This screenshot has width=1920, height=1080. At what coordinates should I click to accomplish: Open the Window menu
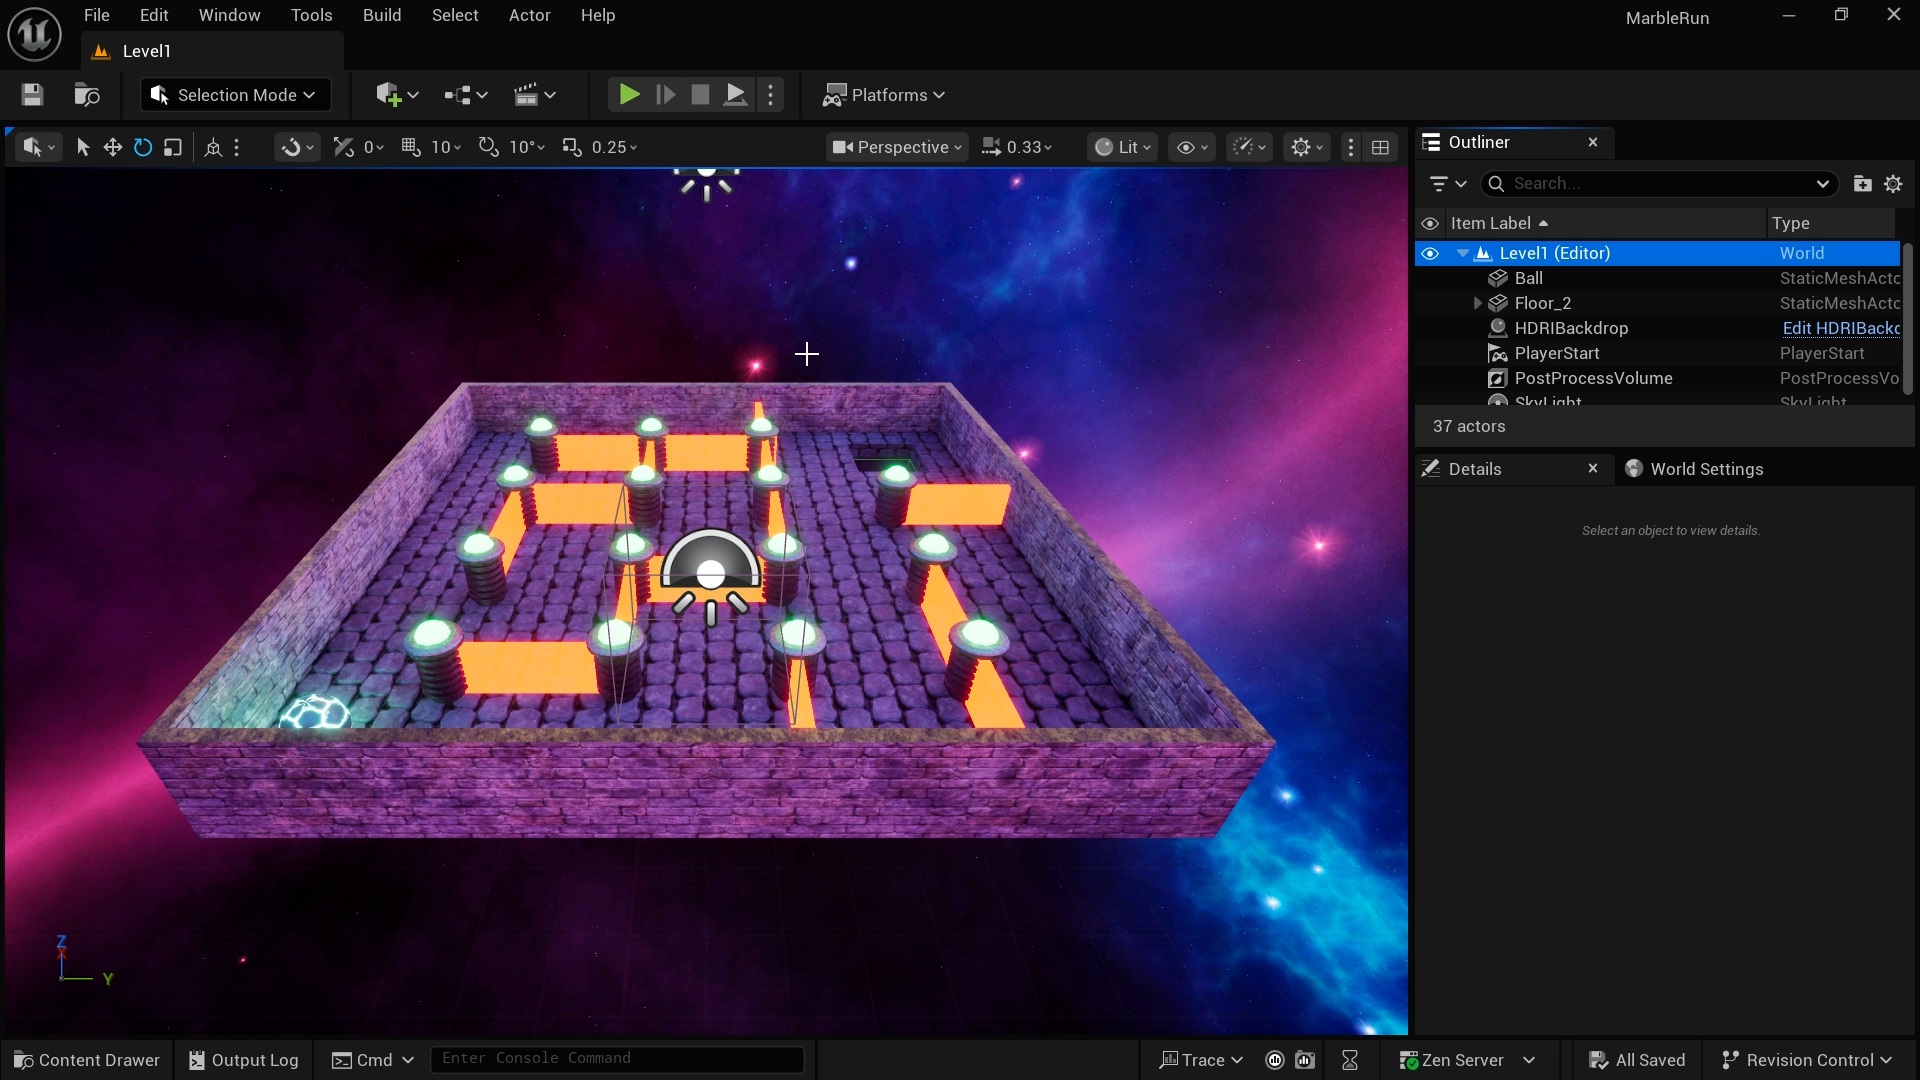tap(229, 15)
